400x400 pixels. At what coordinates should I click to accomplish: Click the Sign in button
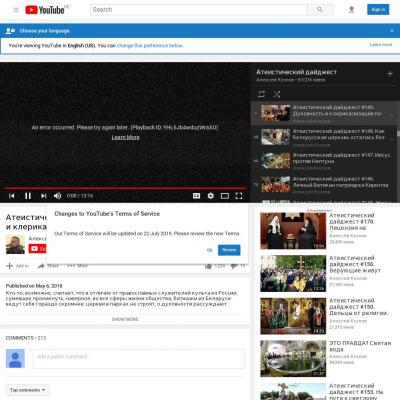pos(378,10)
